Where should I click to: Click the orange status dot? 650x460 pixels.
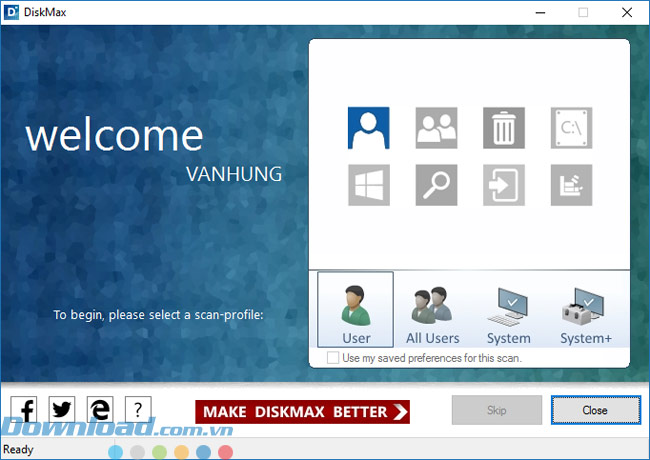click(181, 452)
